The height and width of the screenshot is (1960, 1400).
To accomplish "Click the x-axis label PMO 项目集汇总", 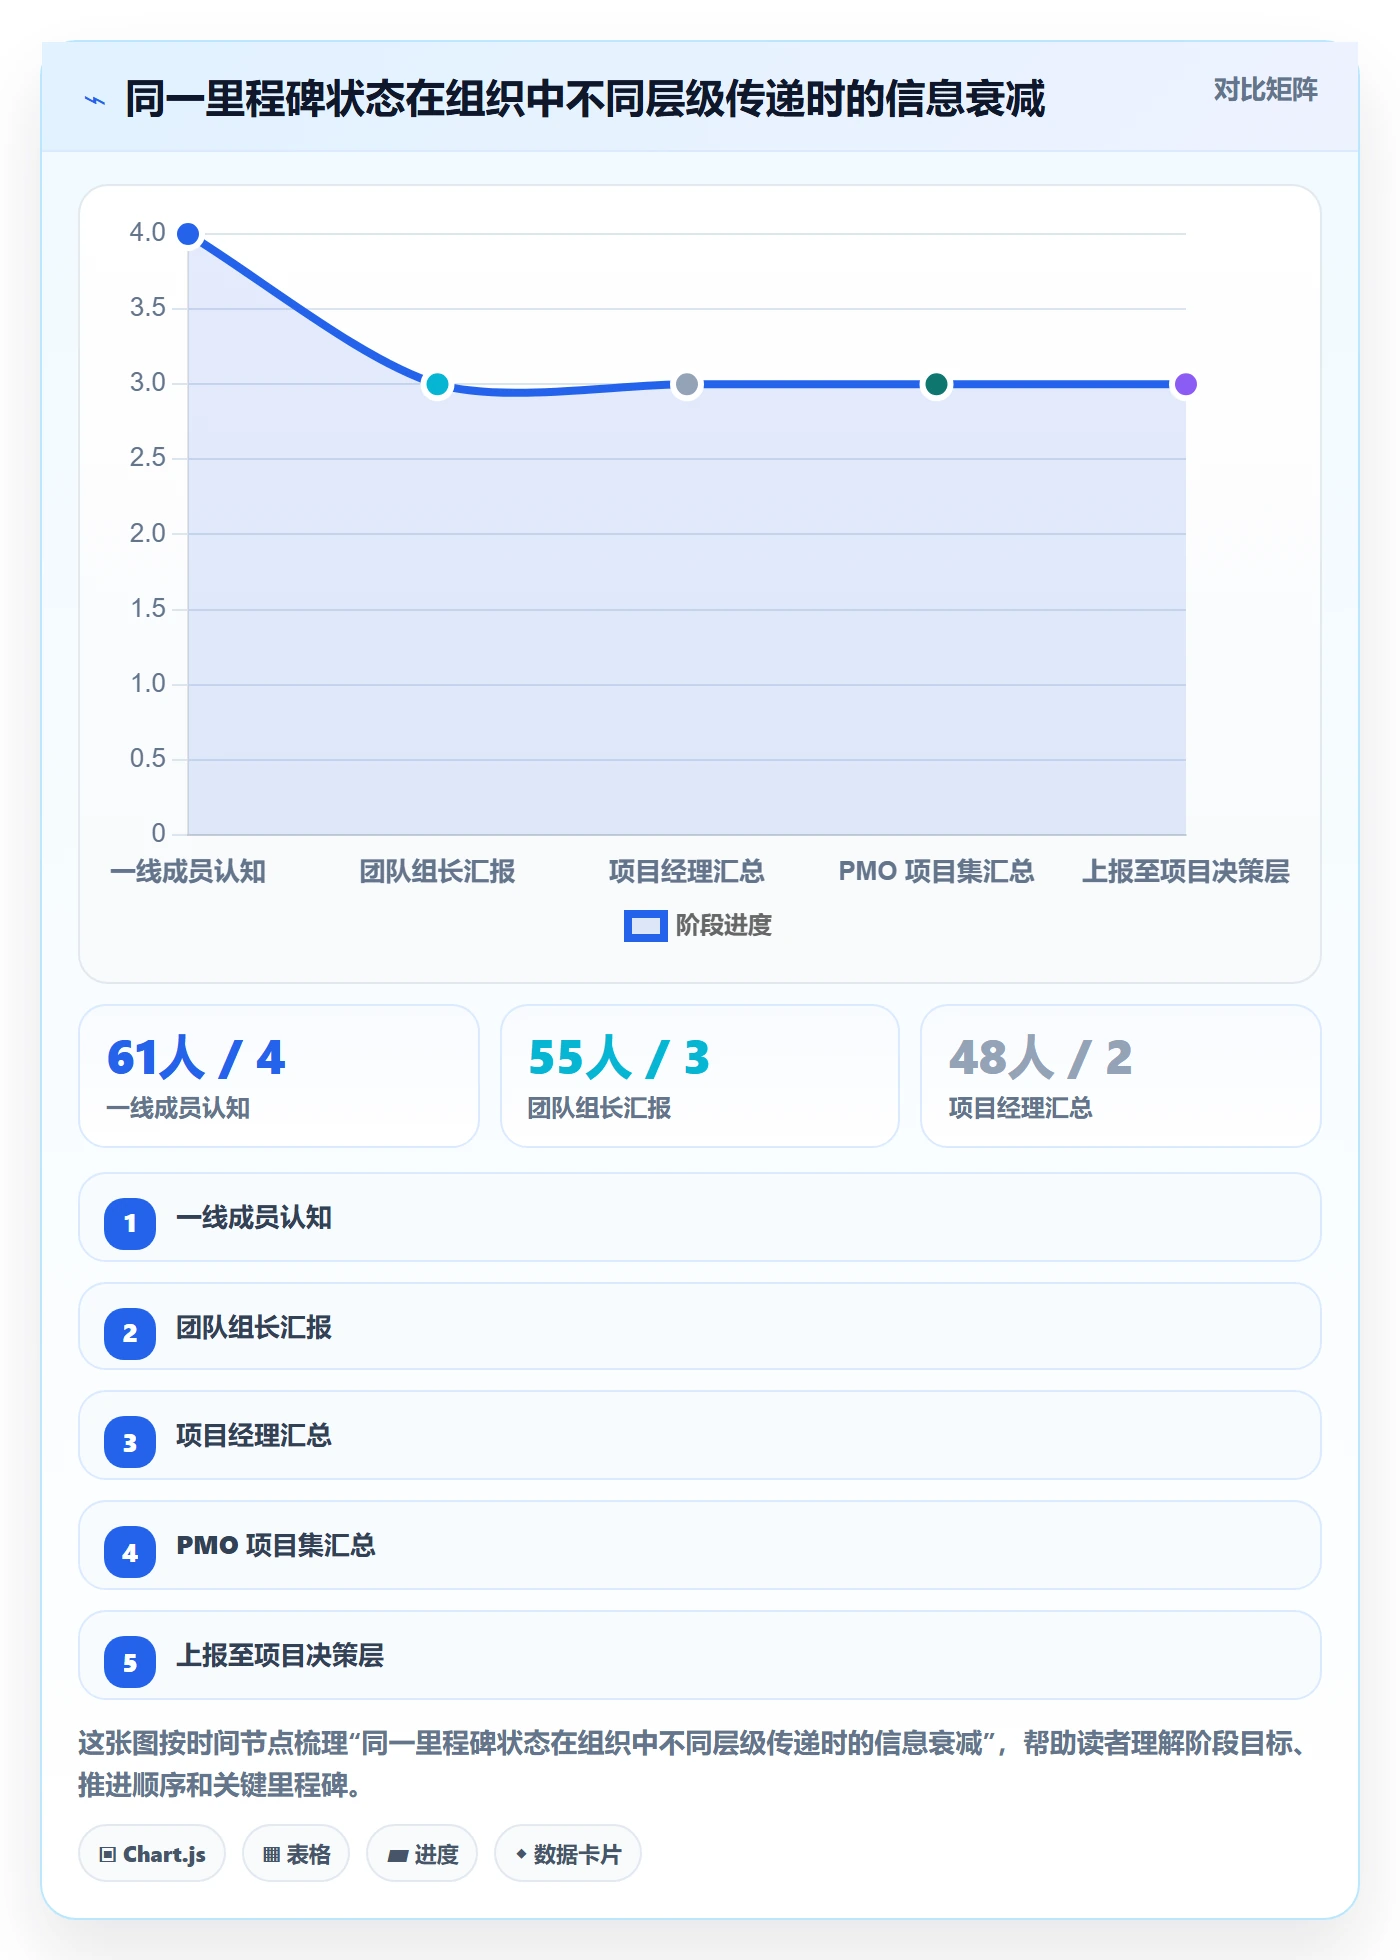I will coord(936,872).
